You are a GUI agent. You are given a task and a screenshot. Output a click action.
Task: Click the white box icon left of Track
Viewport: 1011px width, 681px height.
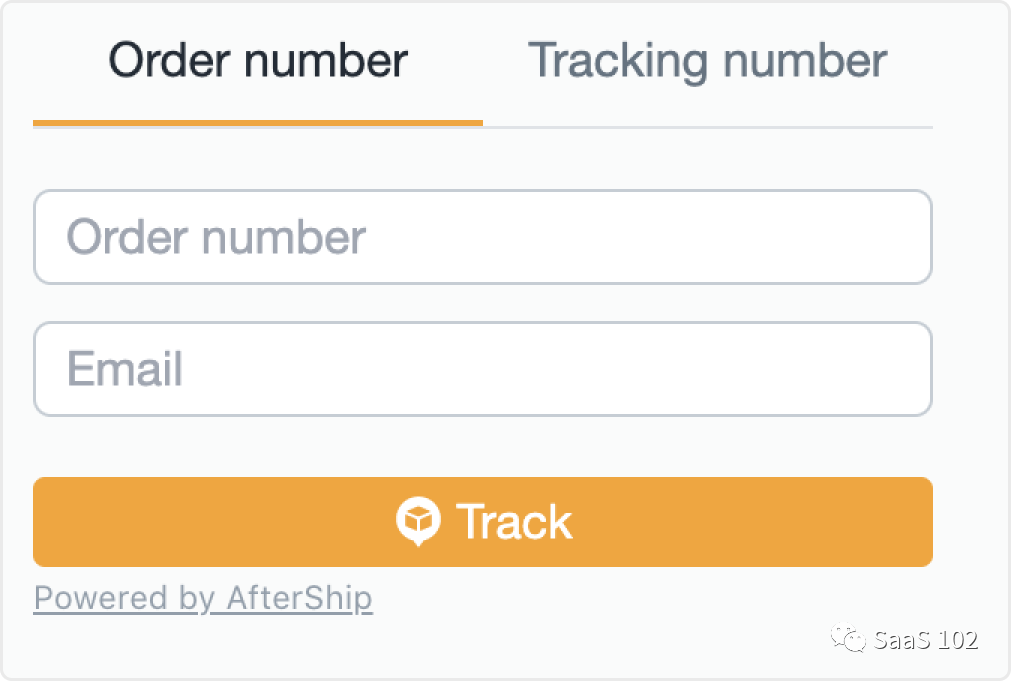[x=418, y=521]
